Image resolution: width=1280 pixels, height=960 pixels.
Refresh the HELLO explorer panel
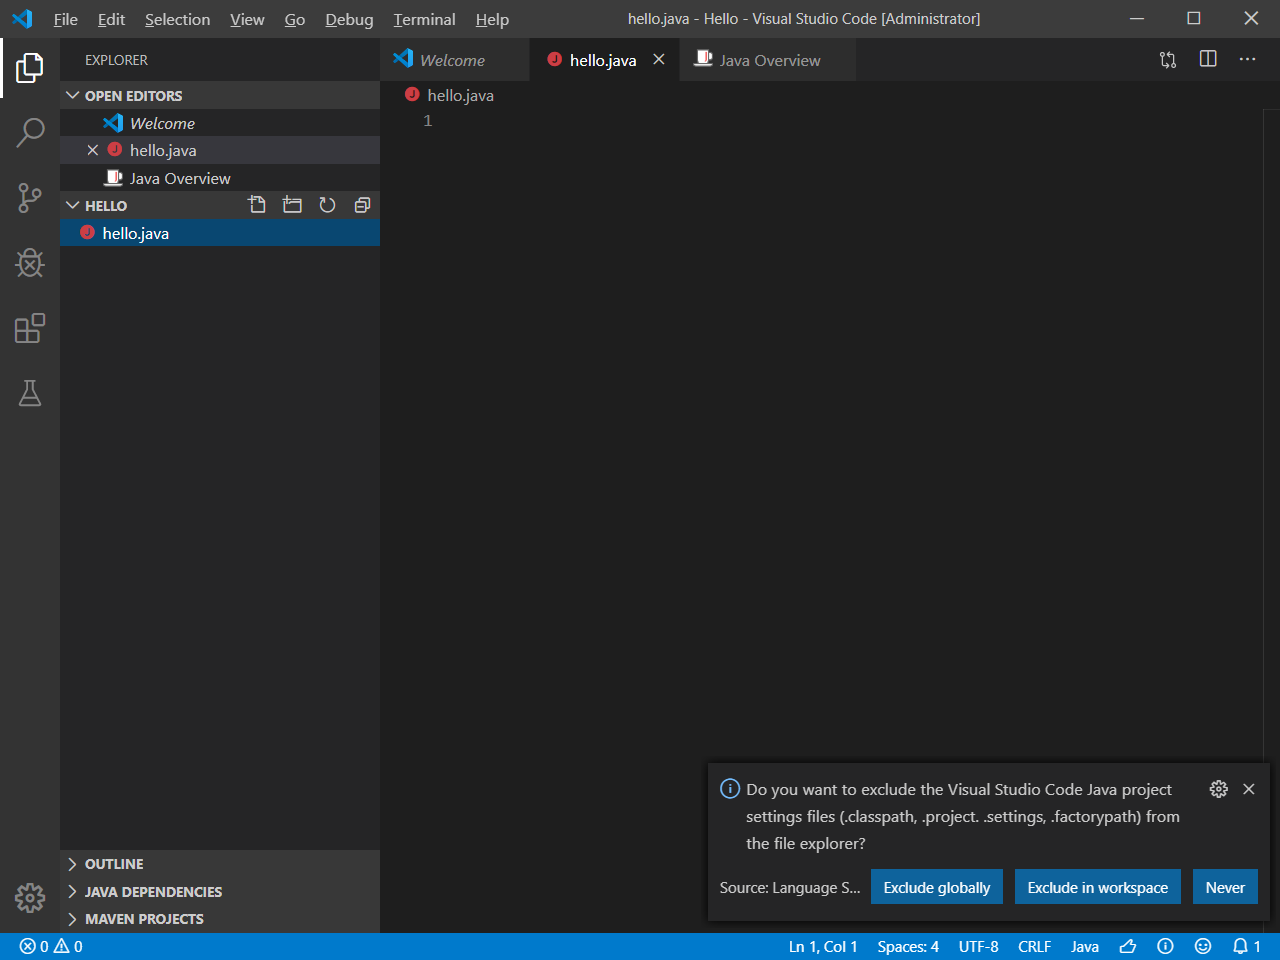click(x=327, y=205)
